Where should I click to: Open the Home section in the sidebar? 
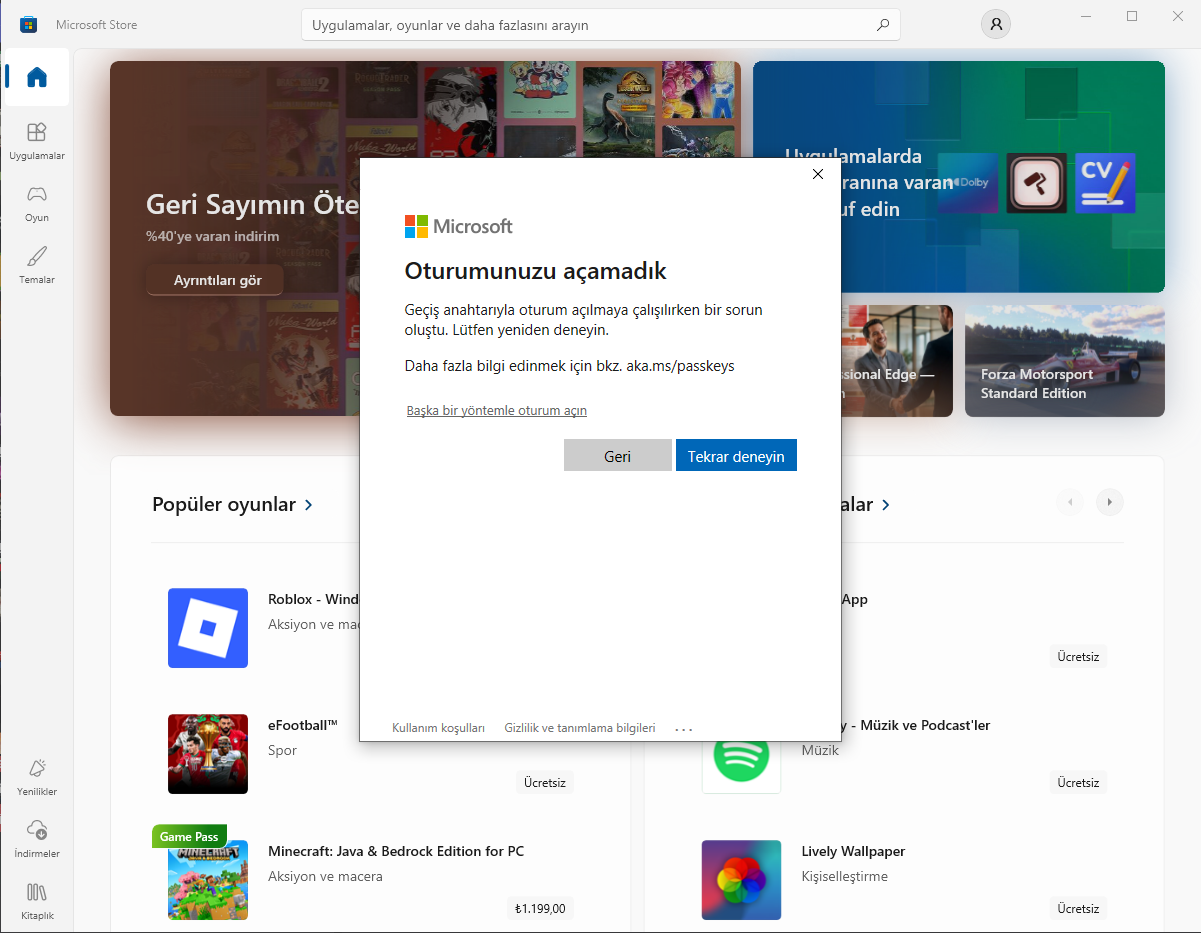click(x=37, y=77)
